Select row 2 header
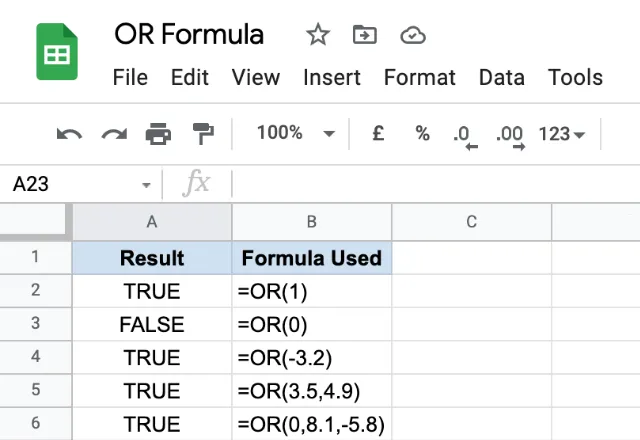640x440 pixels. 36,291
